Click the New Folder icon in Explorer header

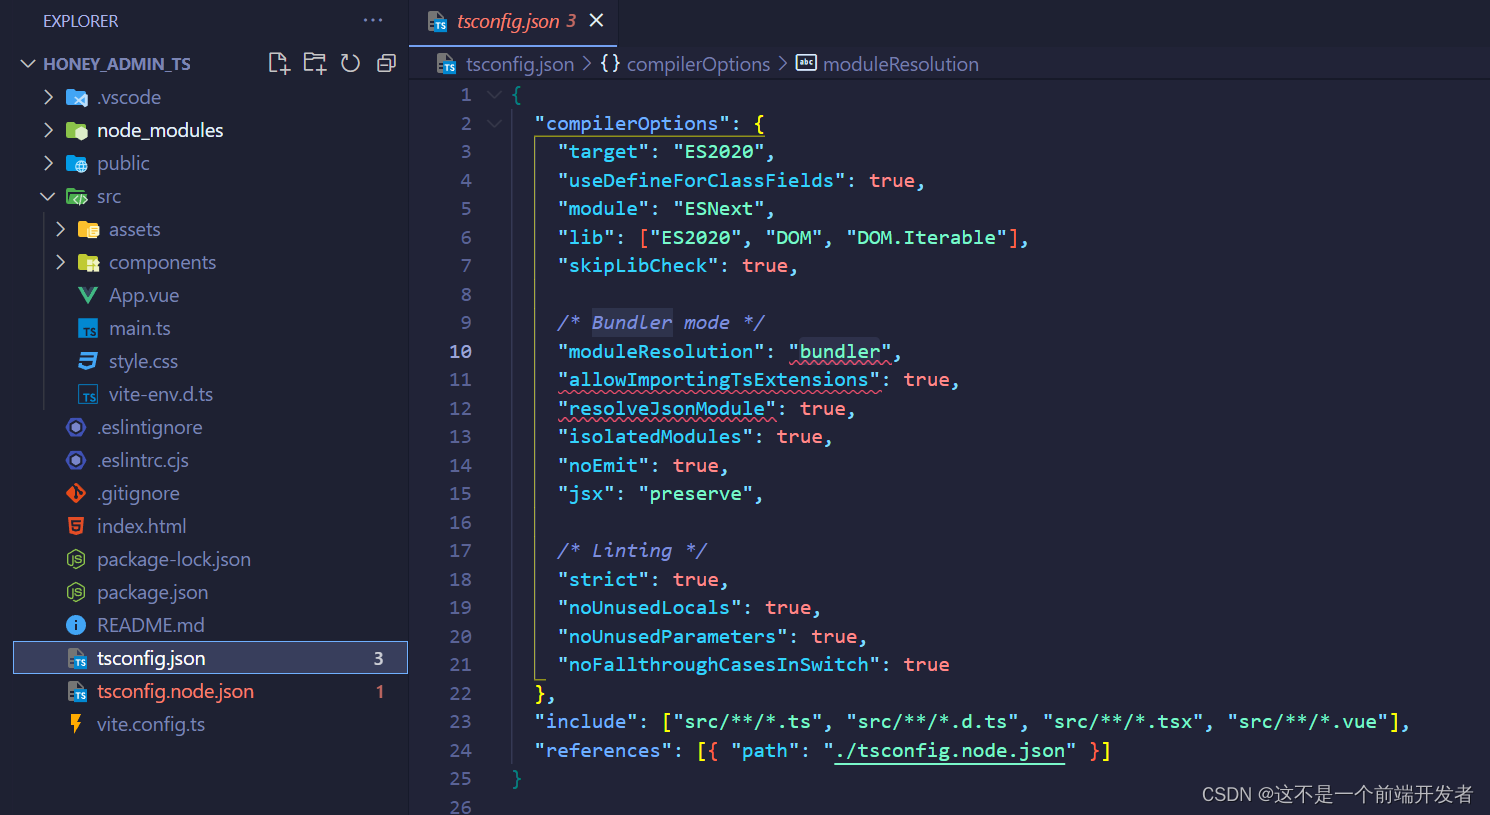pos(315,64)
